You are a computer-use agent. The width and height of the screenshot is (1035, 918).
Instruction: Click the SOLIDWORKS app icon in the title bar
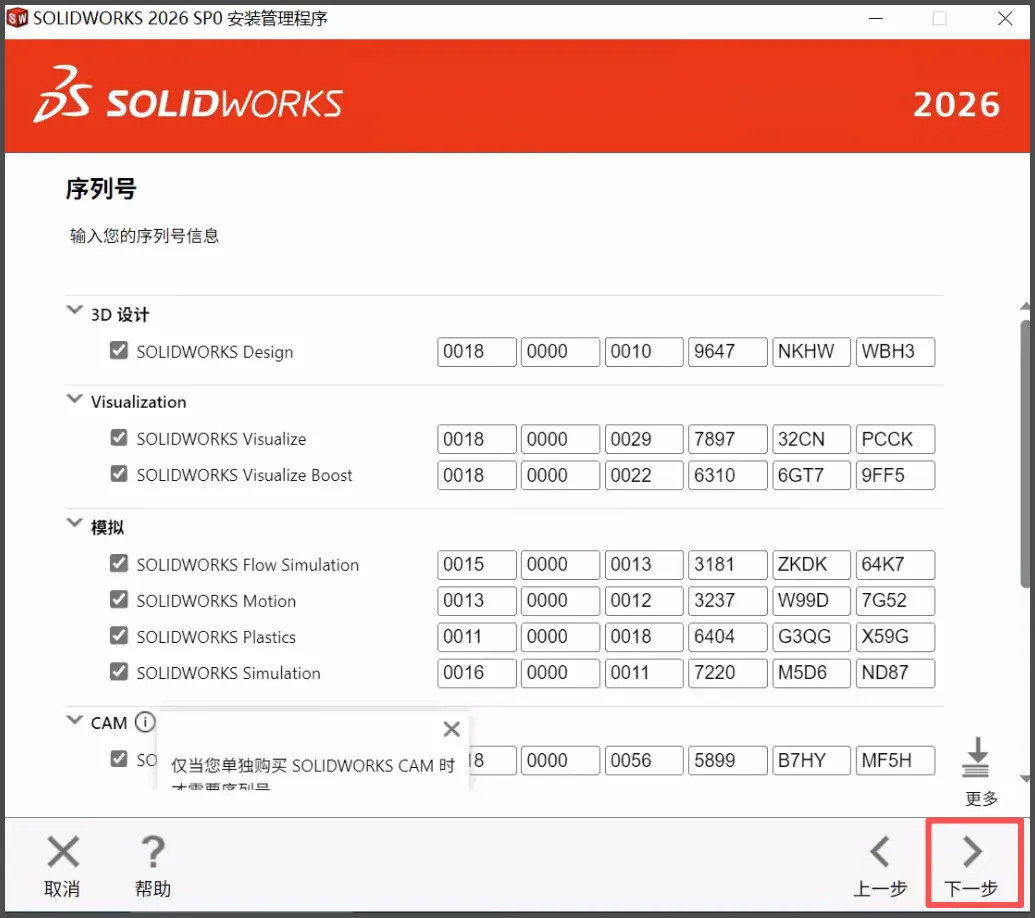17,18
